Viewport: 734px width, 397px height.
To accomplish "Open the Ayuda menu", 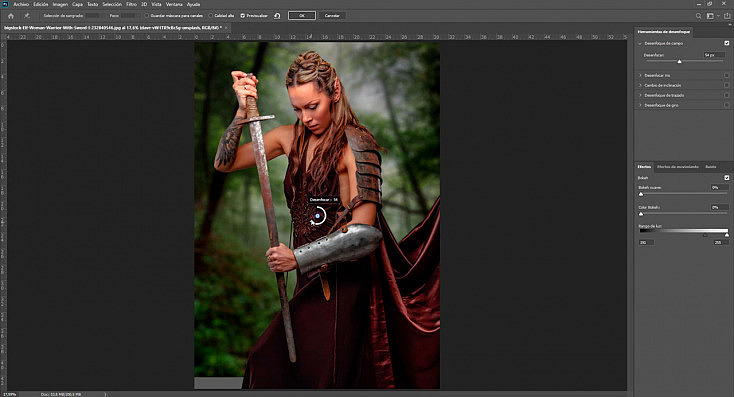I will (193, 4).
